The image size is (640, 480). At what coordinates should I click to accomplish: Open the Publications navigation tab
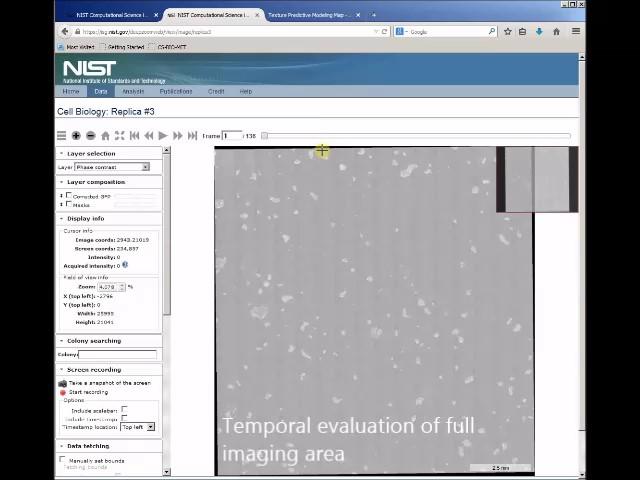pyautogui.click(x=176, y=91)
